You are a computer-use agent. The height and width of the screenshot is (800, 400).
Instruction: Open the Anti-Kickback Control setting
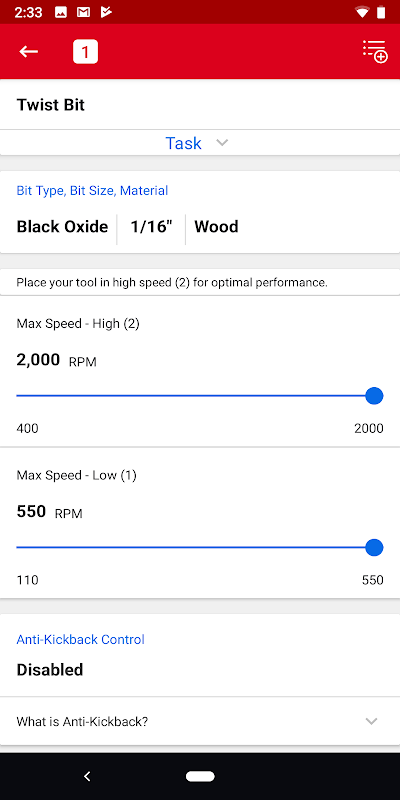200,655
